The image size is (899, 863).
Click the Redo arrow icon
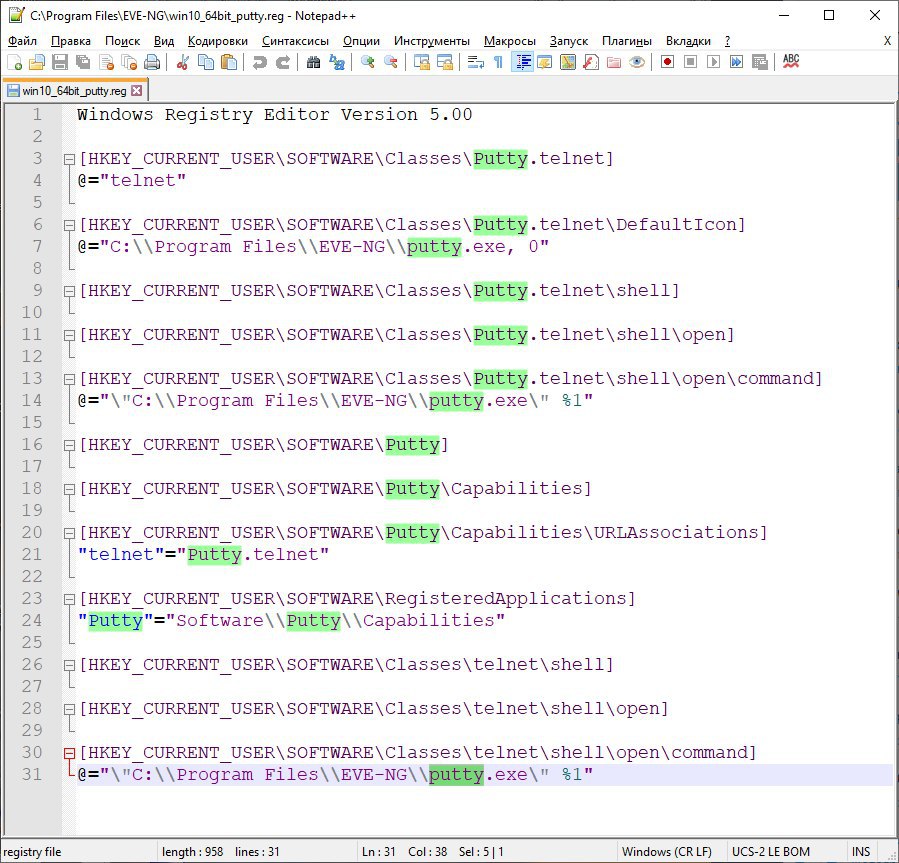point(283,62)
